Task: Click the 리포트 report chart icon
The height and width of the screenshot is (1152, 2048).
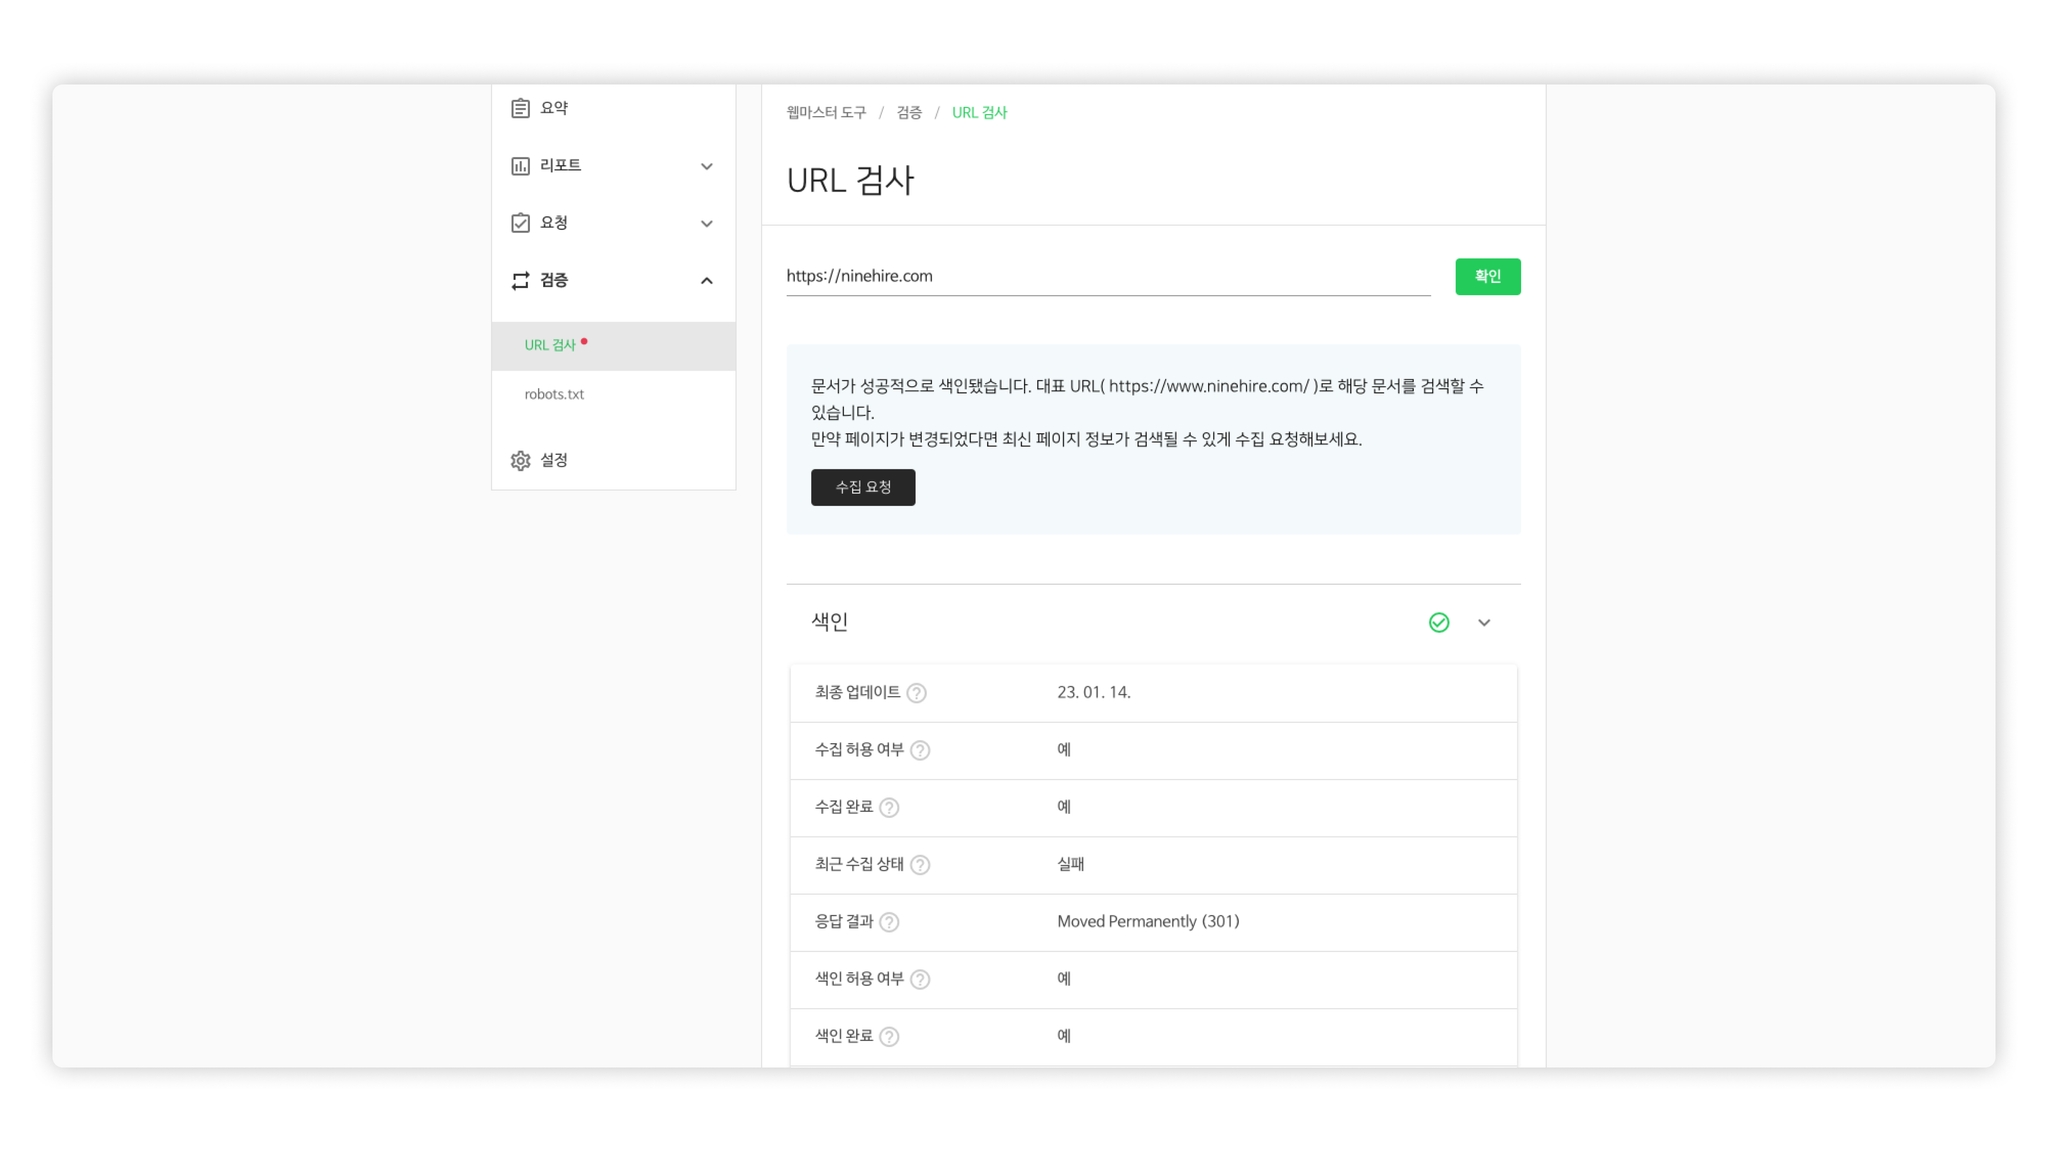Action: click(520, 166)
